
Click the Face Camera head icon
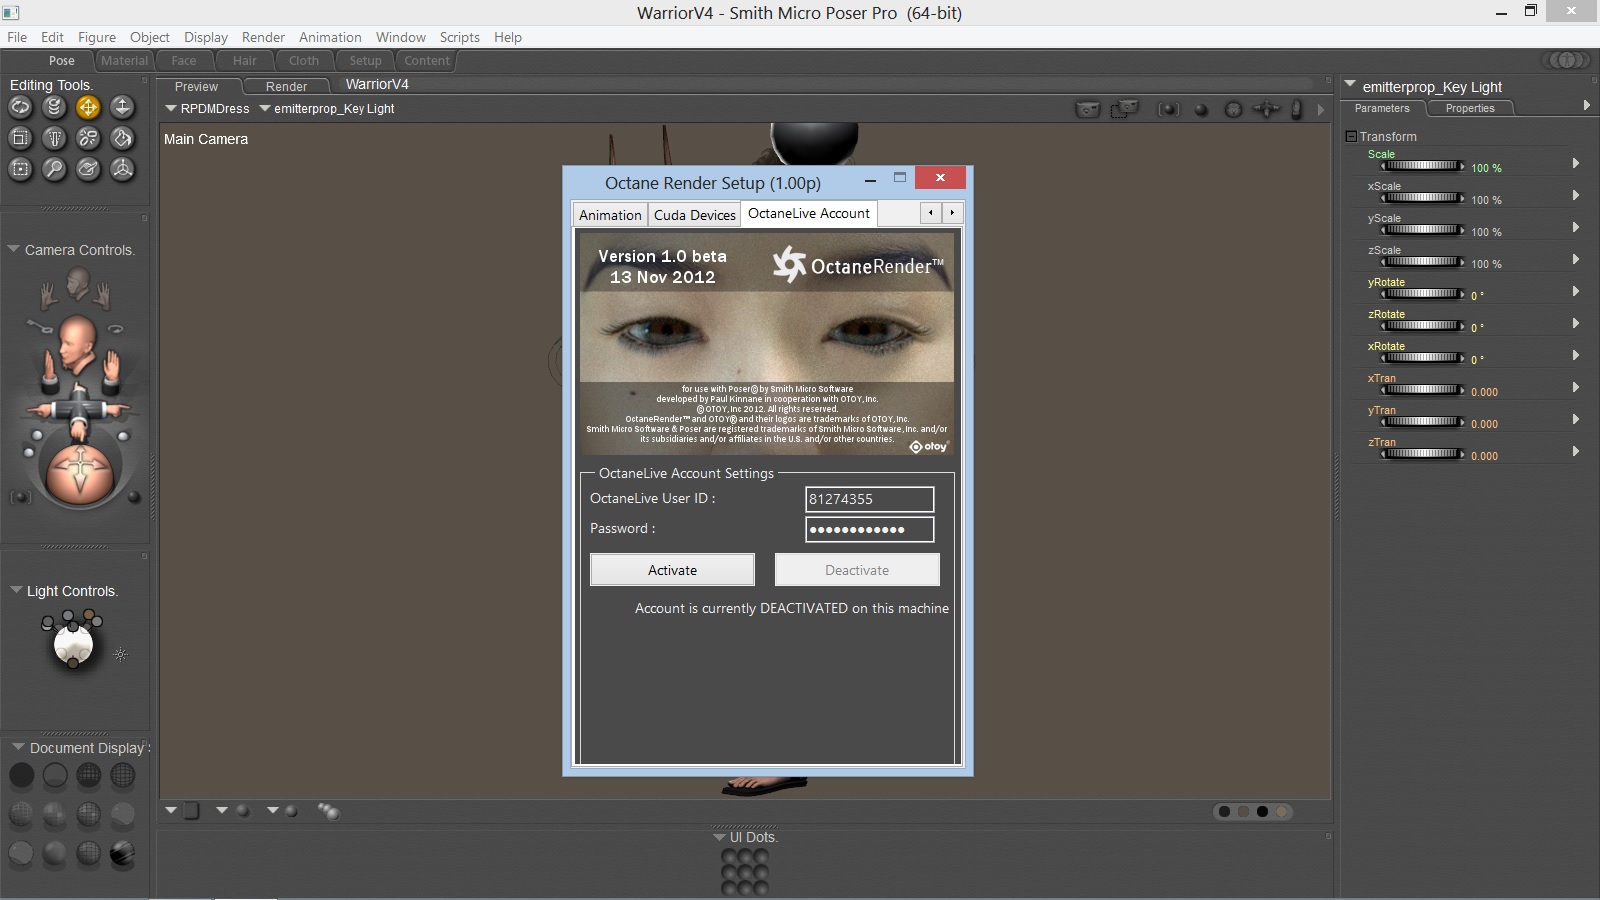(x=77, y=285)
